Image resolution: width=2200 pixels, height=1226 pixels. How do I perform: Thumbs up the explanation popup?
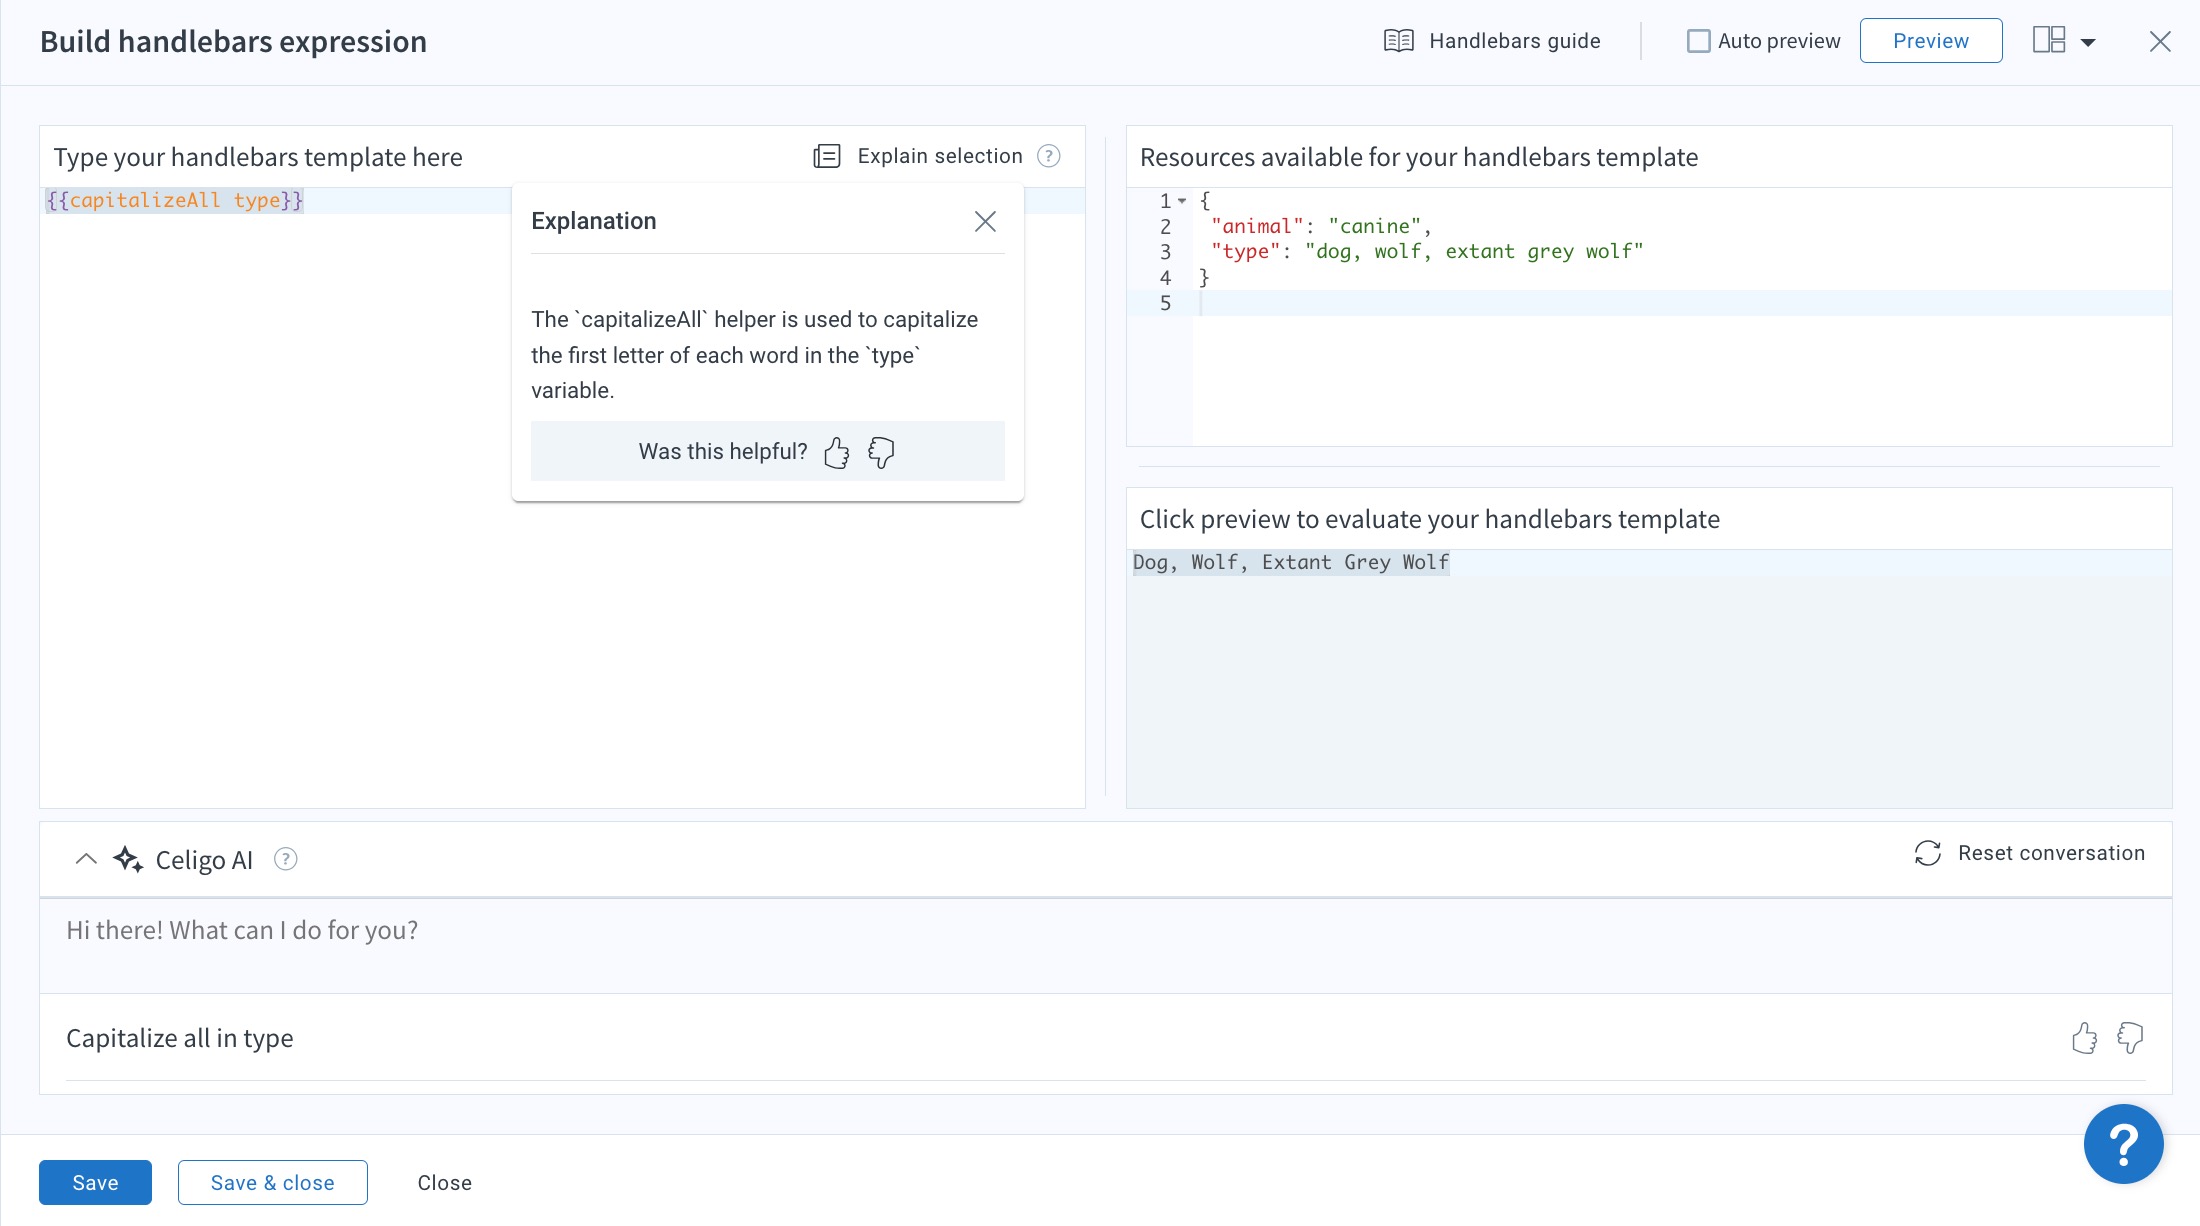[836, 453]
